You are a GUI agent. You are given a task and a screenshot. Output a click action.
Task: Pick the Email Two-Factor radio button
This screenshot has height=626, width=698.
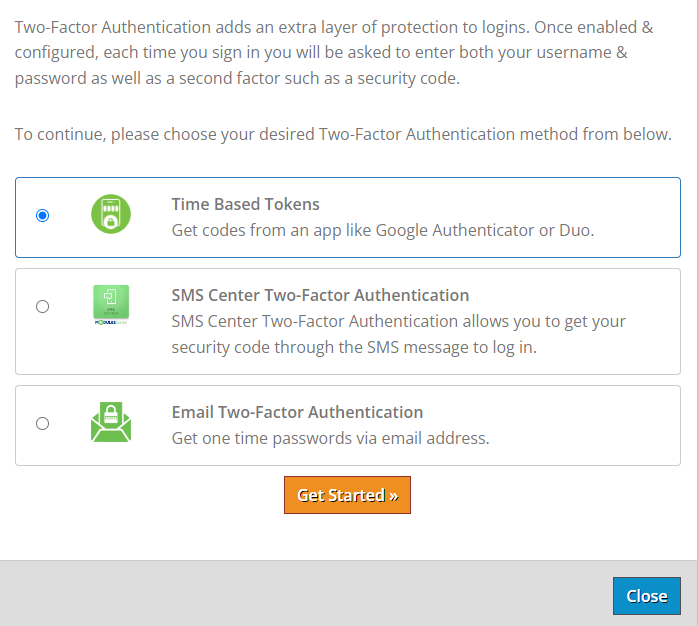click(x=42, y=423)
